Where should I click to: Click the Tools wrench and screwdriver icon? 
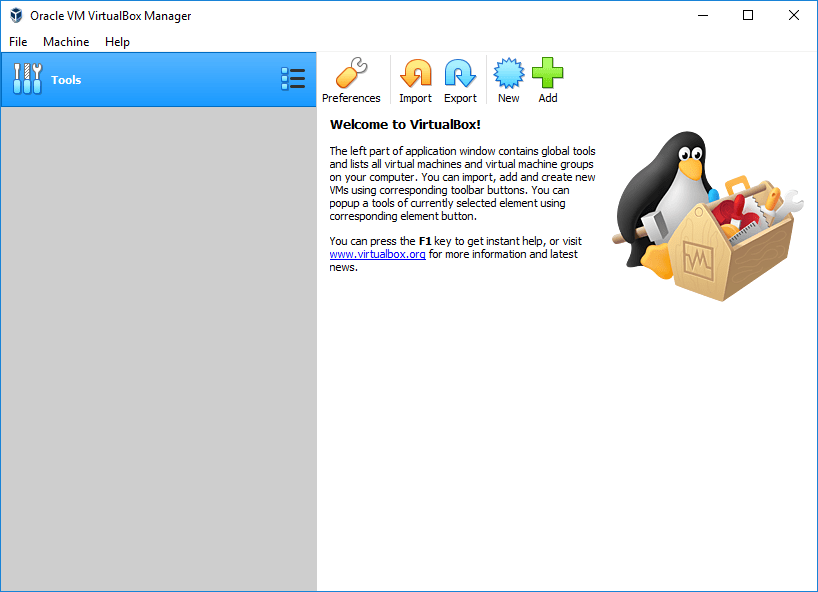(x=28, y=79)
